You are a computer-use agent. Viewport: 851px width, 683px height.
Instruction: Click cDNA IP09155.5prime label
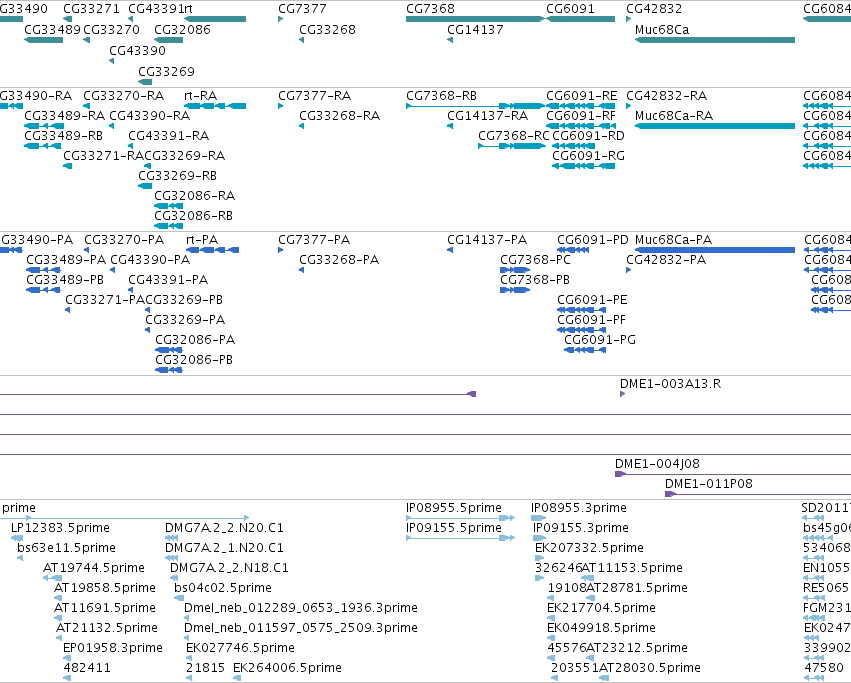(x=454, y=528)
